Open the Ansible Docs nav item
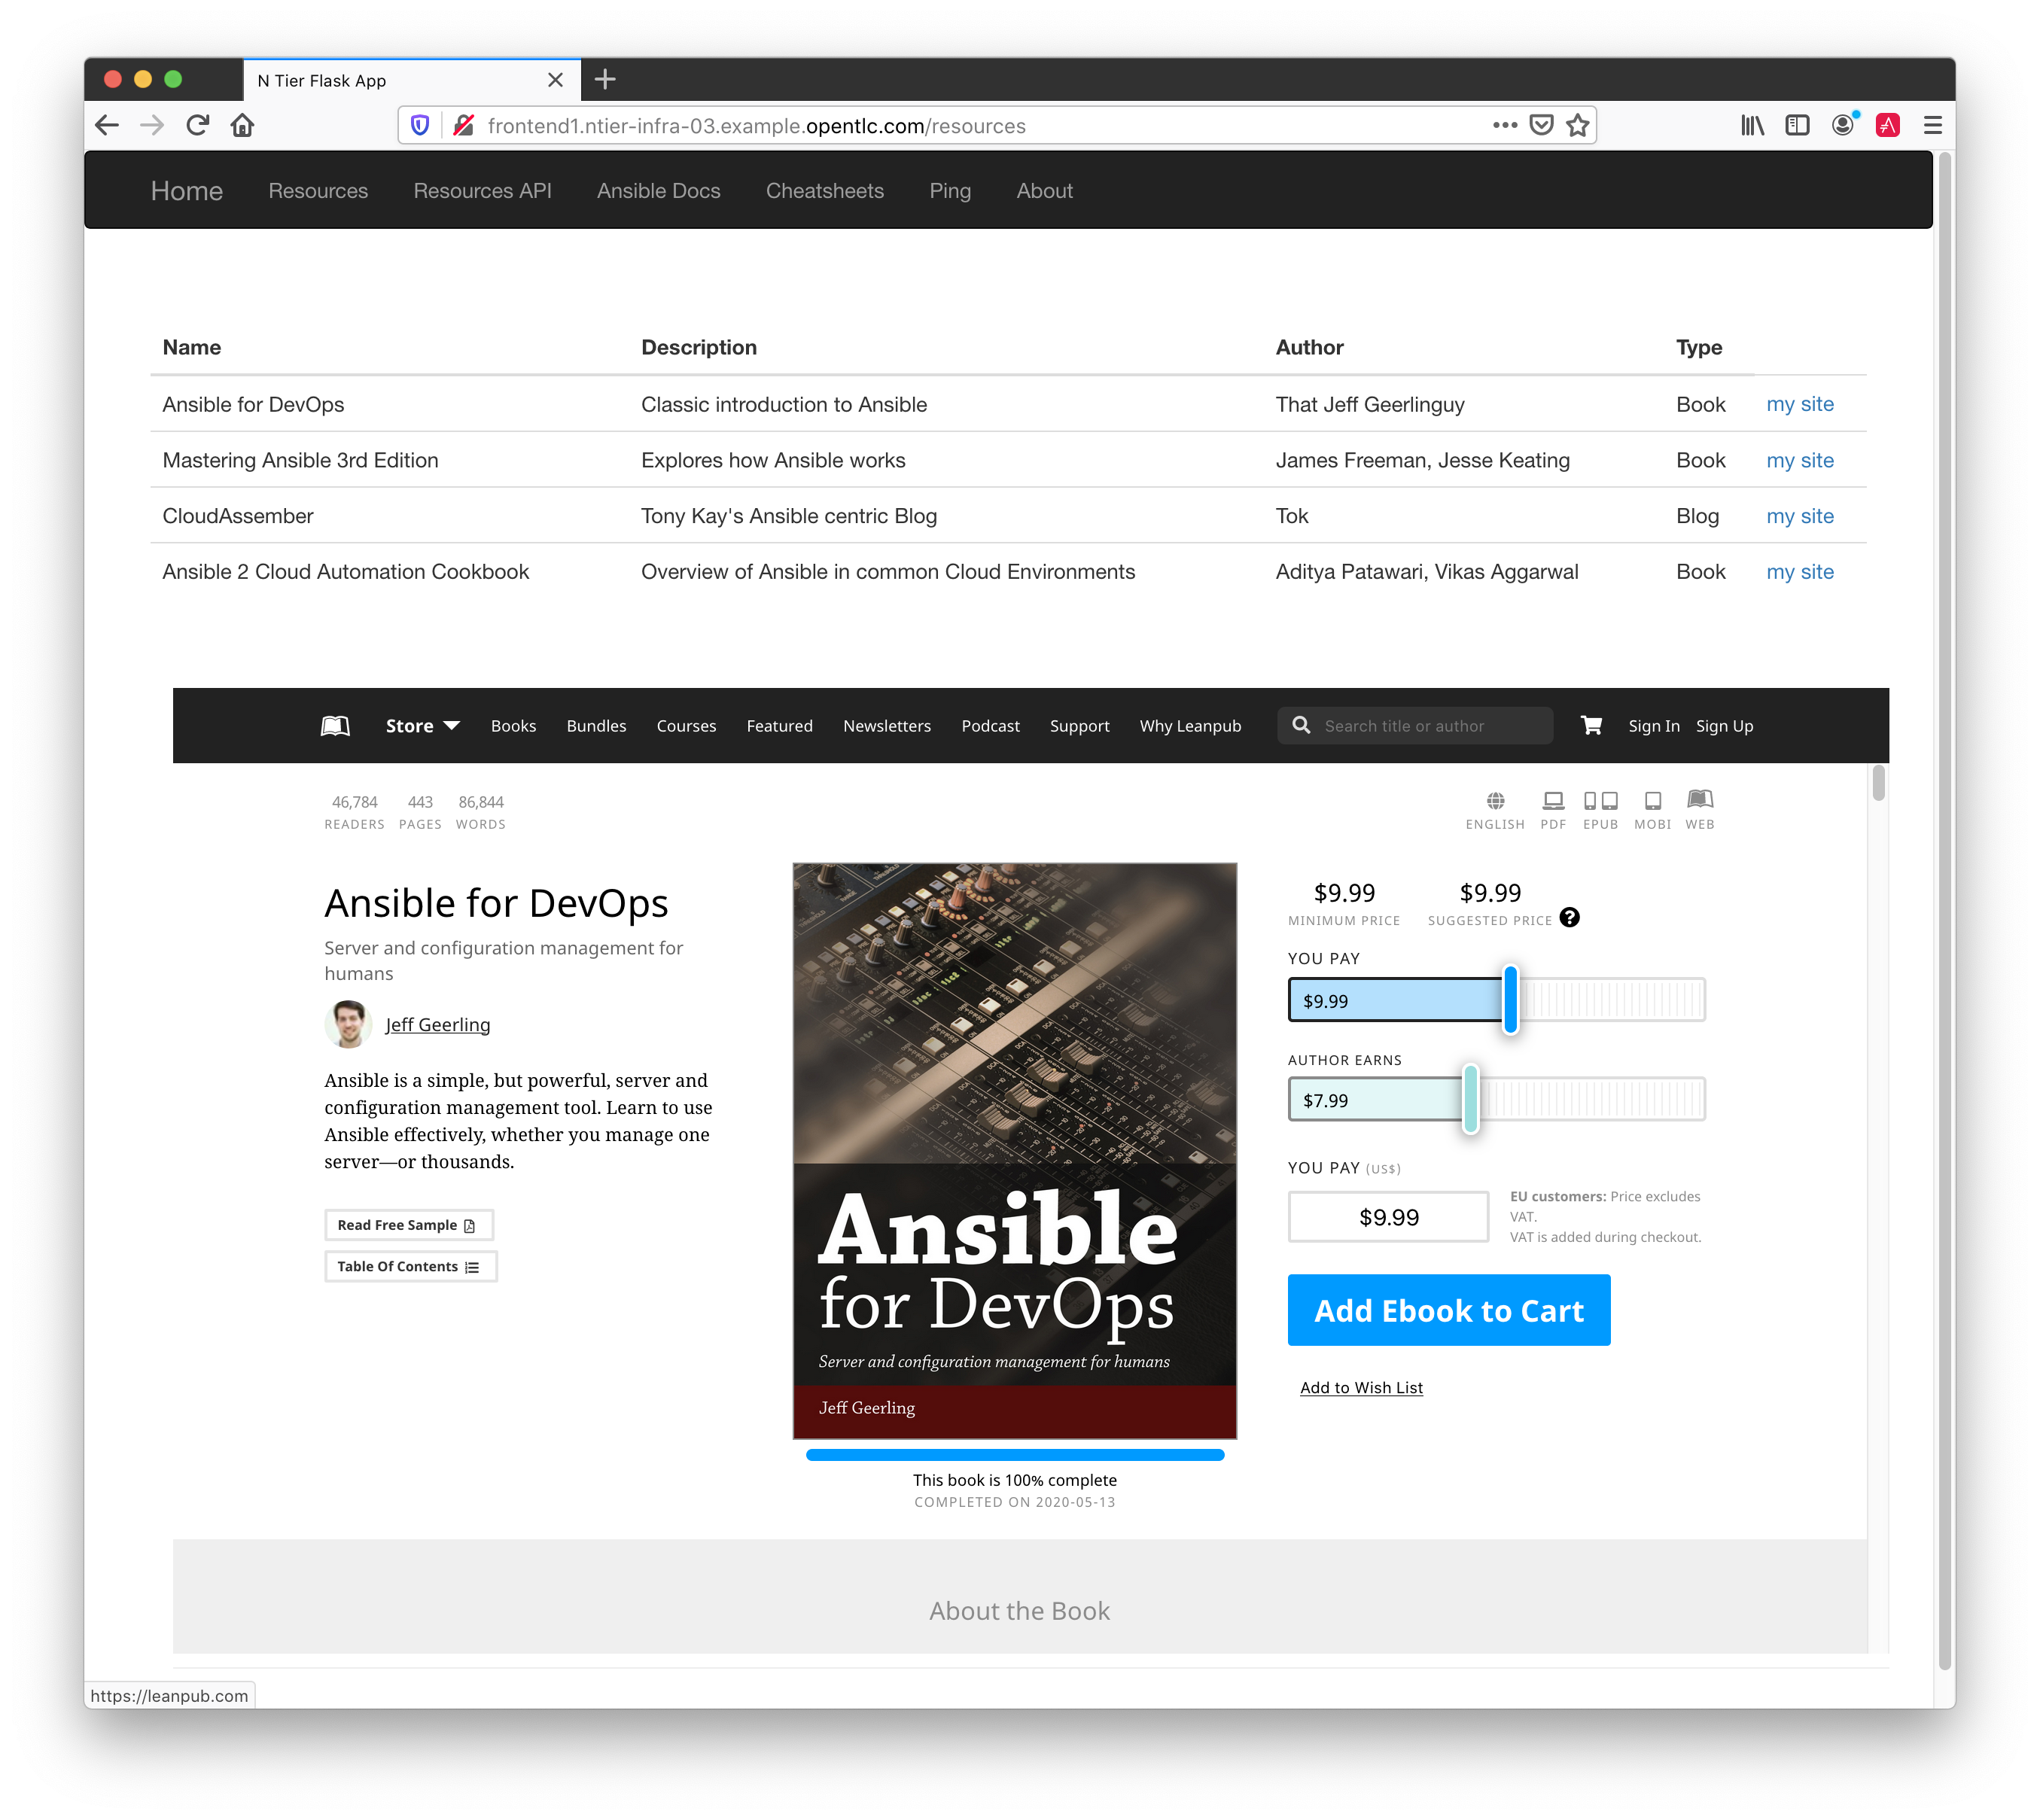This screenshot has height=1820, width=2040. tap(659, 190)
